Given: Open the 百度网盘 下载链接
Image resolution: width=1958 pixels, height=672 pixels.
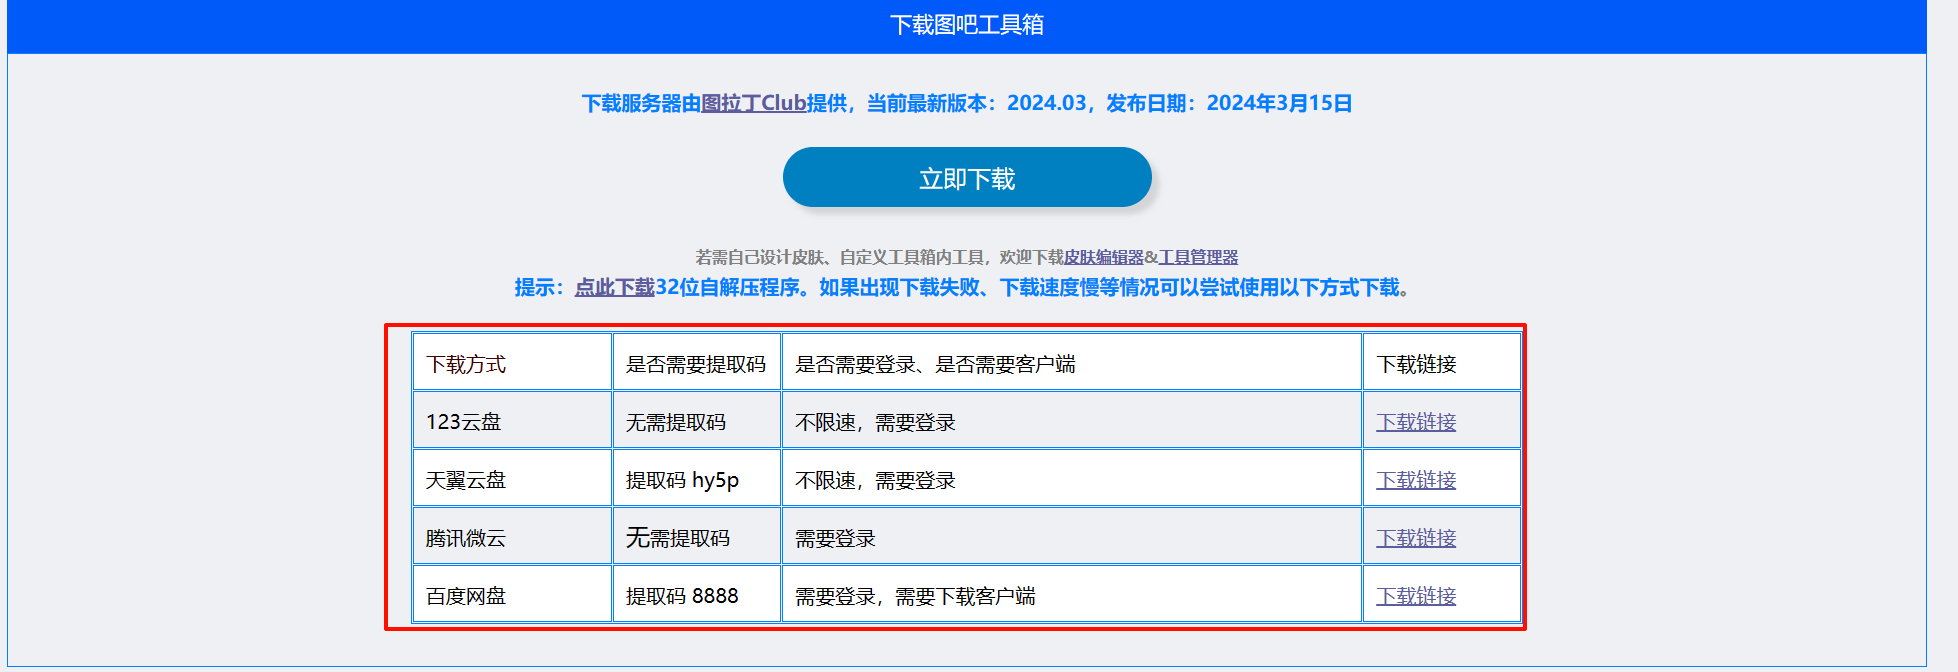Looking at the screenshot, I should point(1415,596).
